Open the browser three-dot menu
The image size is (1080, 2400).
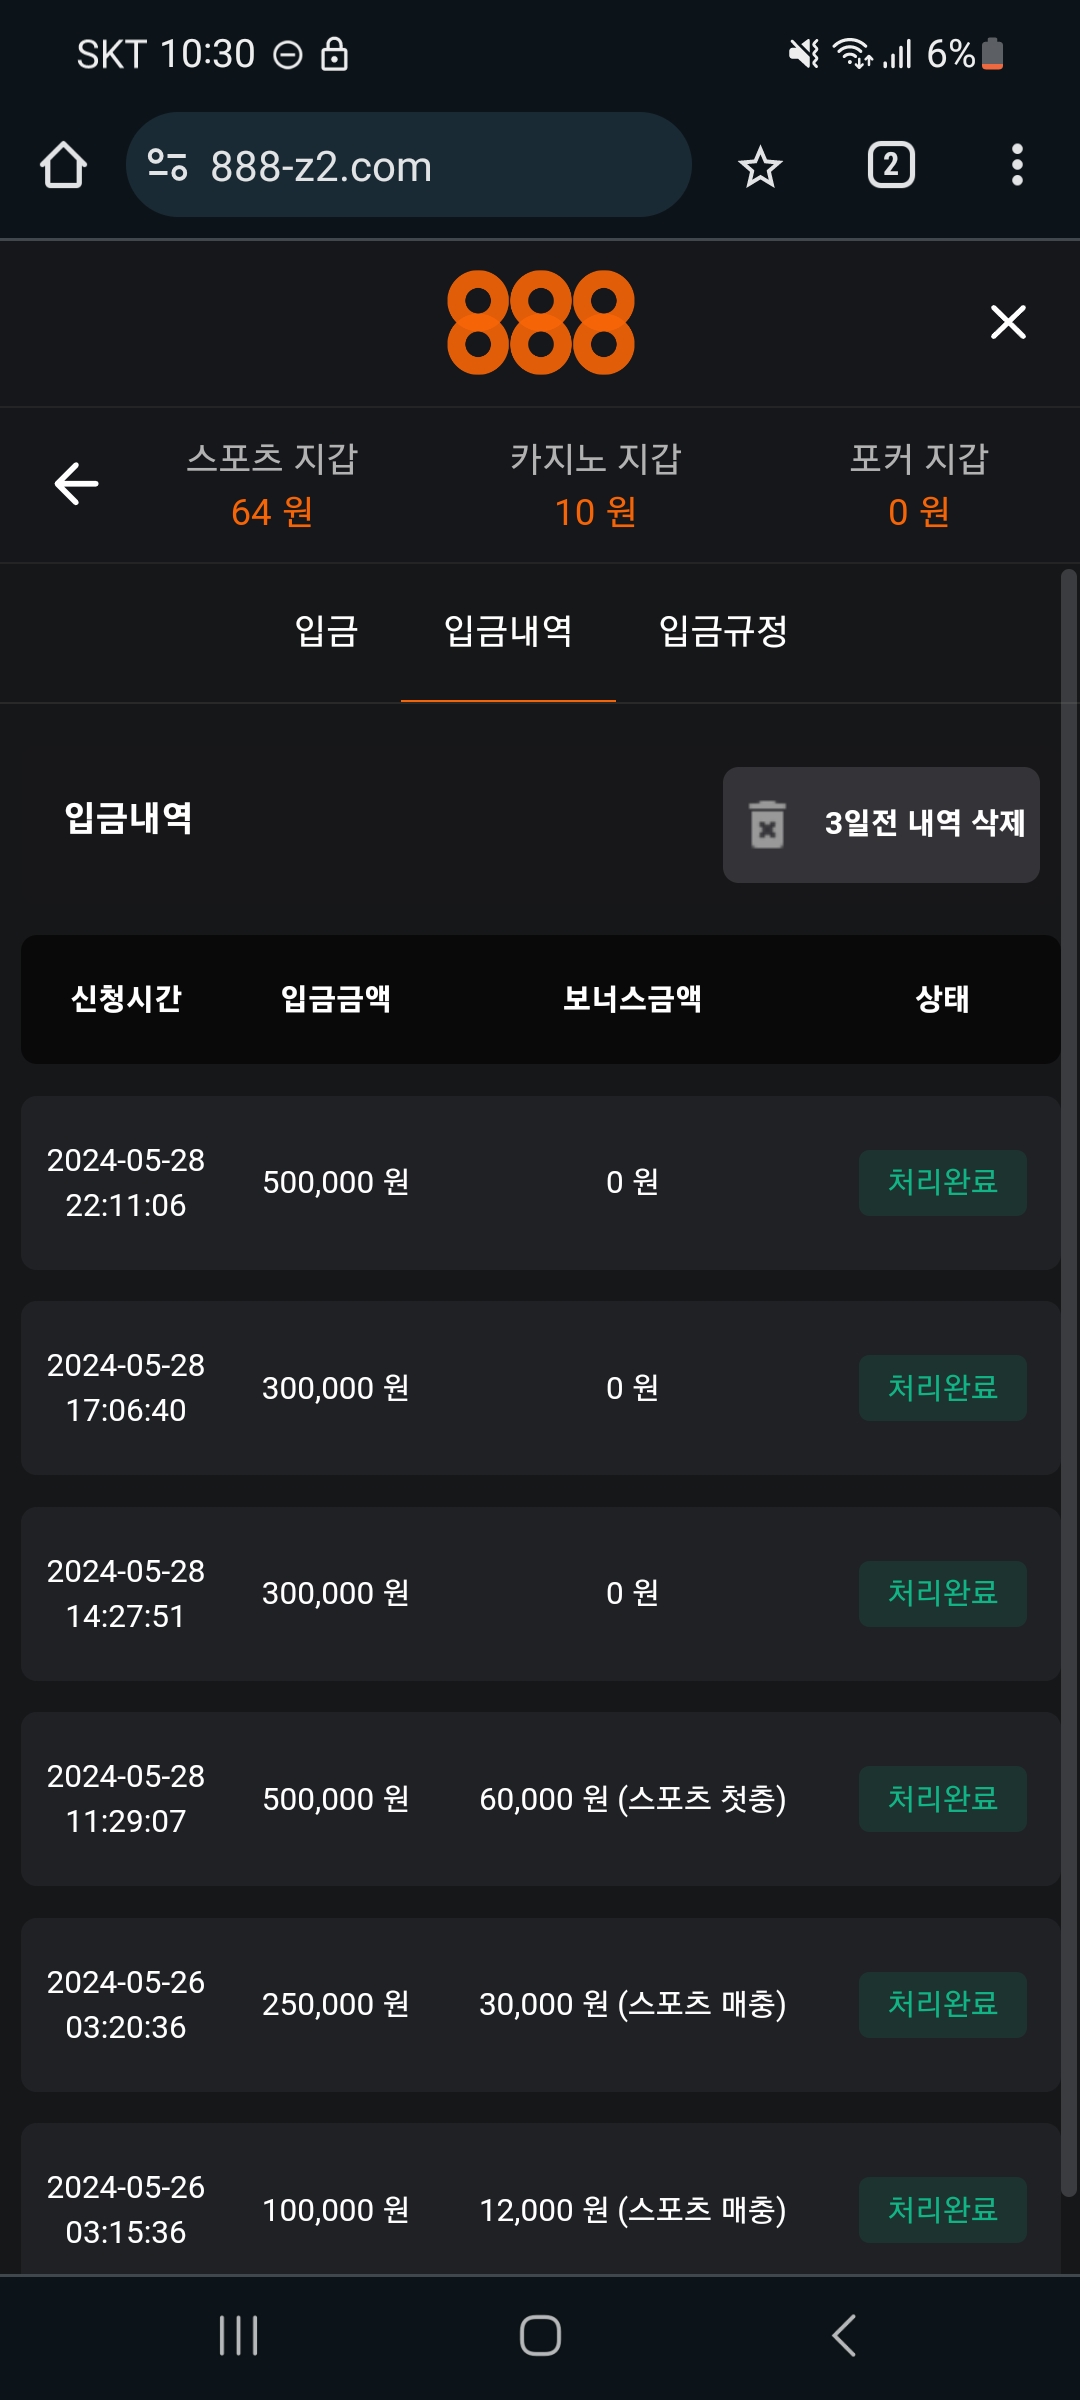(1017, 165)
